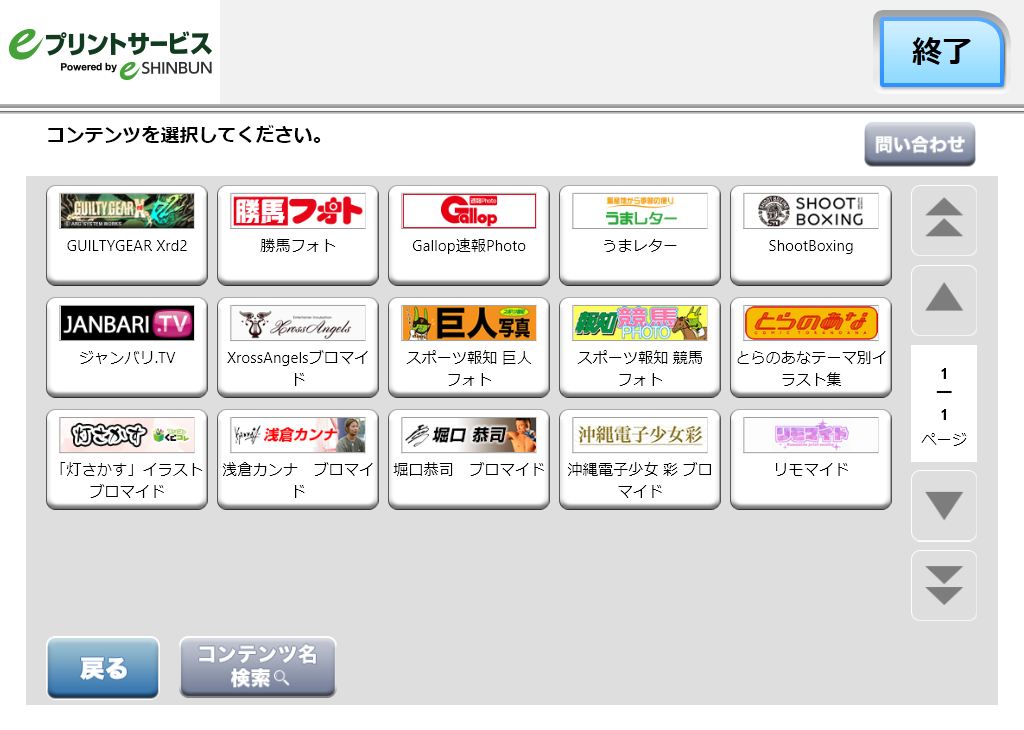Open the GUILTYGEAR Xrd2 content tile
Image resolution: width=1024 pixels, height=730 pixels.
(x=127, y=235)
